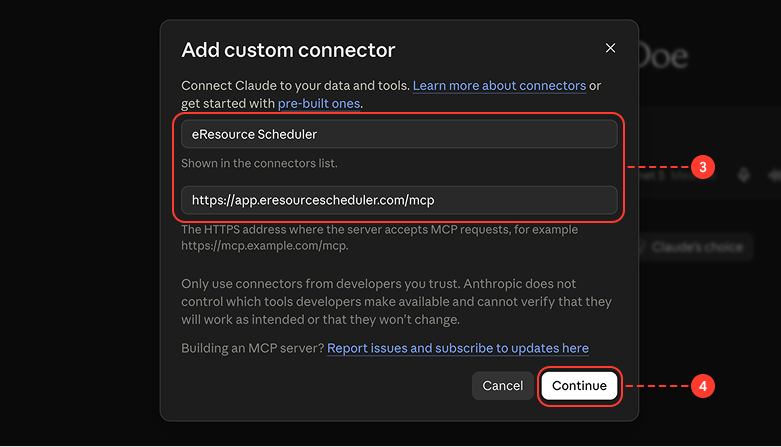Continue with the connector setup
781x447 pixels.
click(579, 386)
